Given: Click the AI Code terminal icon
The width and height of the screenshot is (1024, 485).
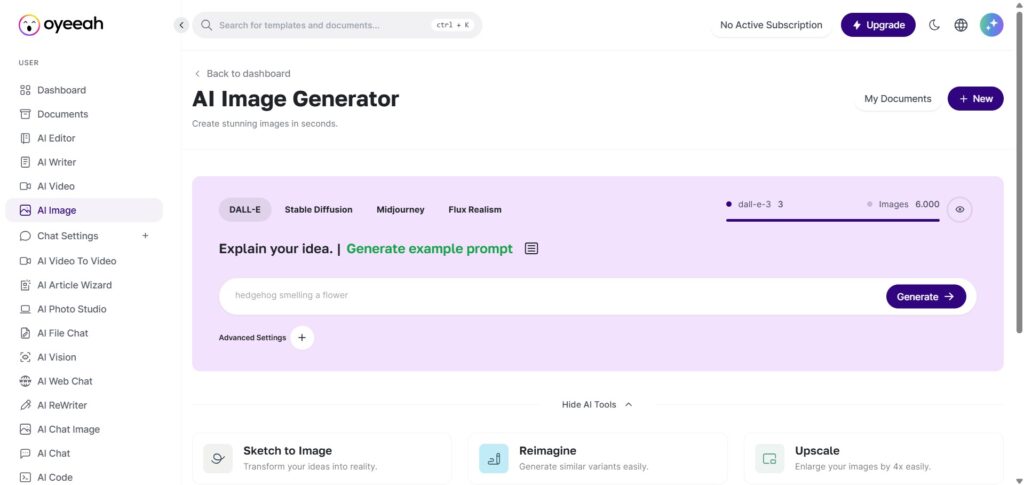Looking at the screenshot, I should (x=25, y=477).
